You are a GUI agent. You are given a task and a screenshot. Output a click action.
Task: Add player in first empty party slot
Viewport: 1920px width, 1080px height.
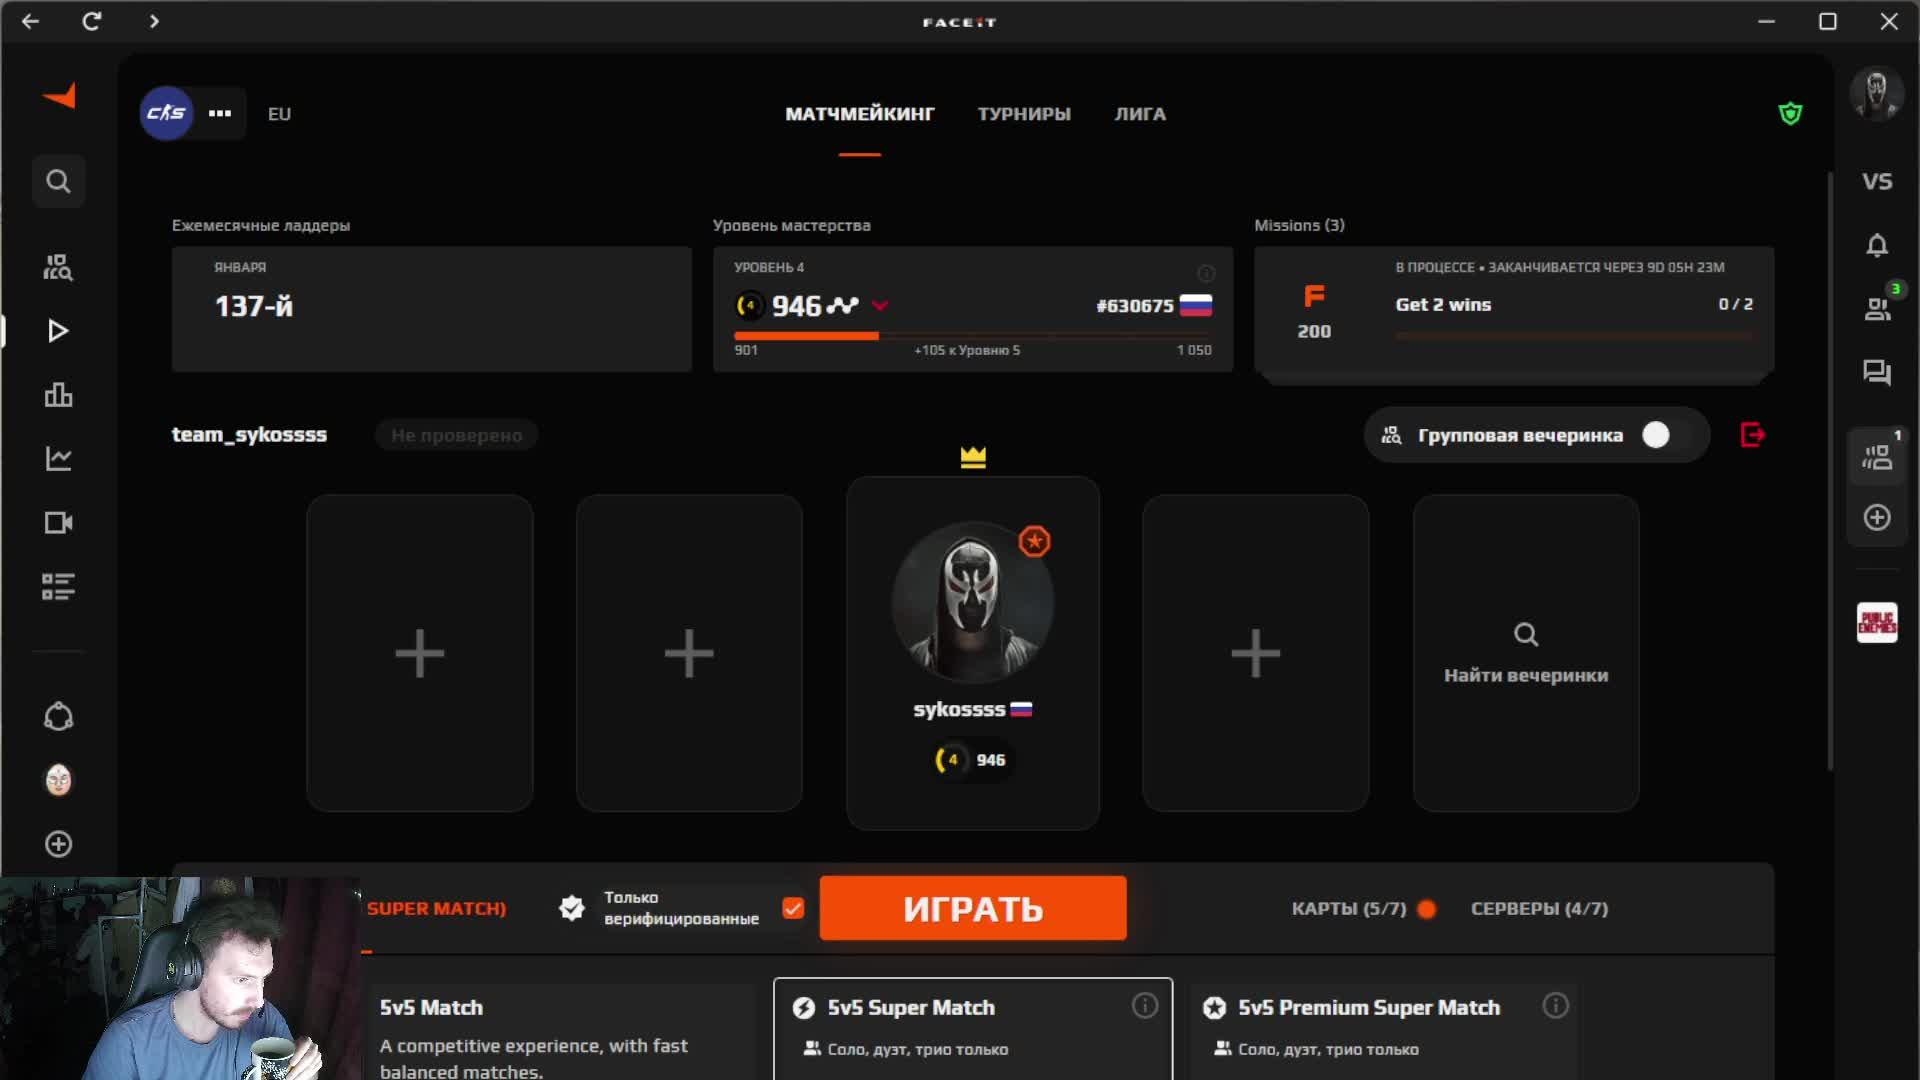[420, 653]
